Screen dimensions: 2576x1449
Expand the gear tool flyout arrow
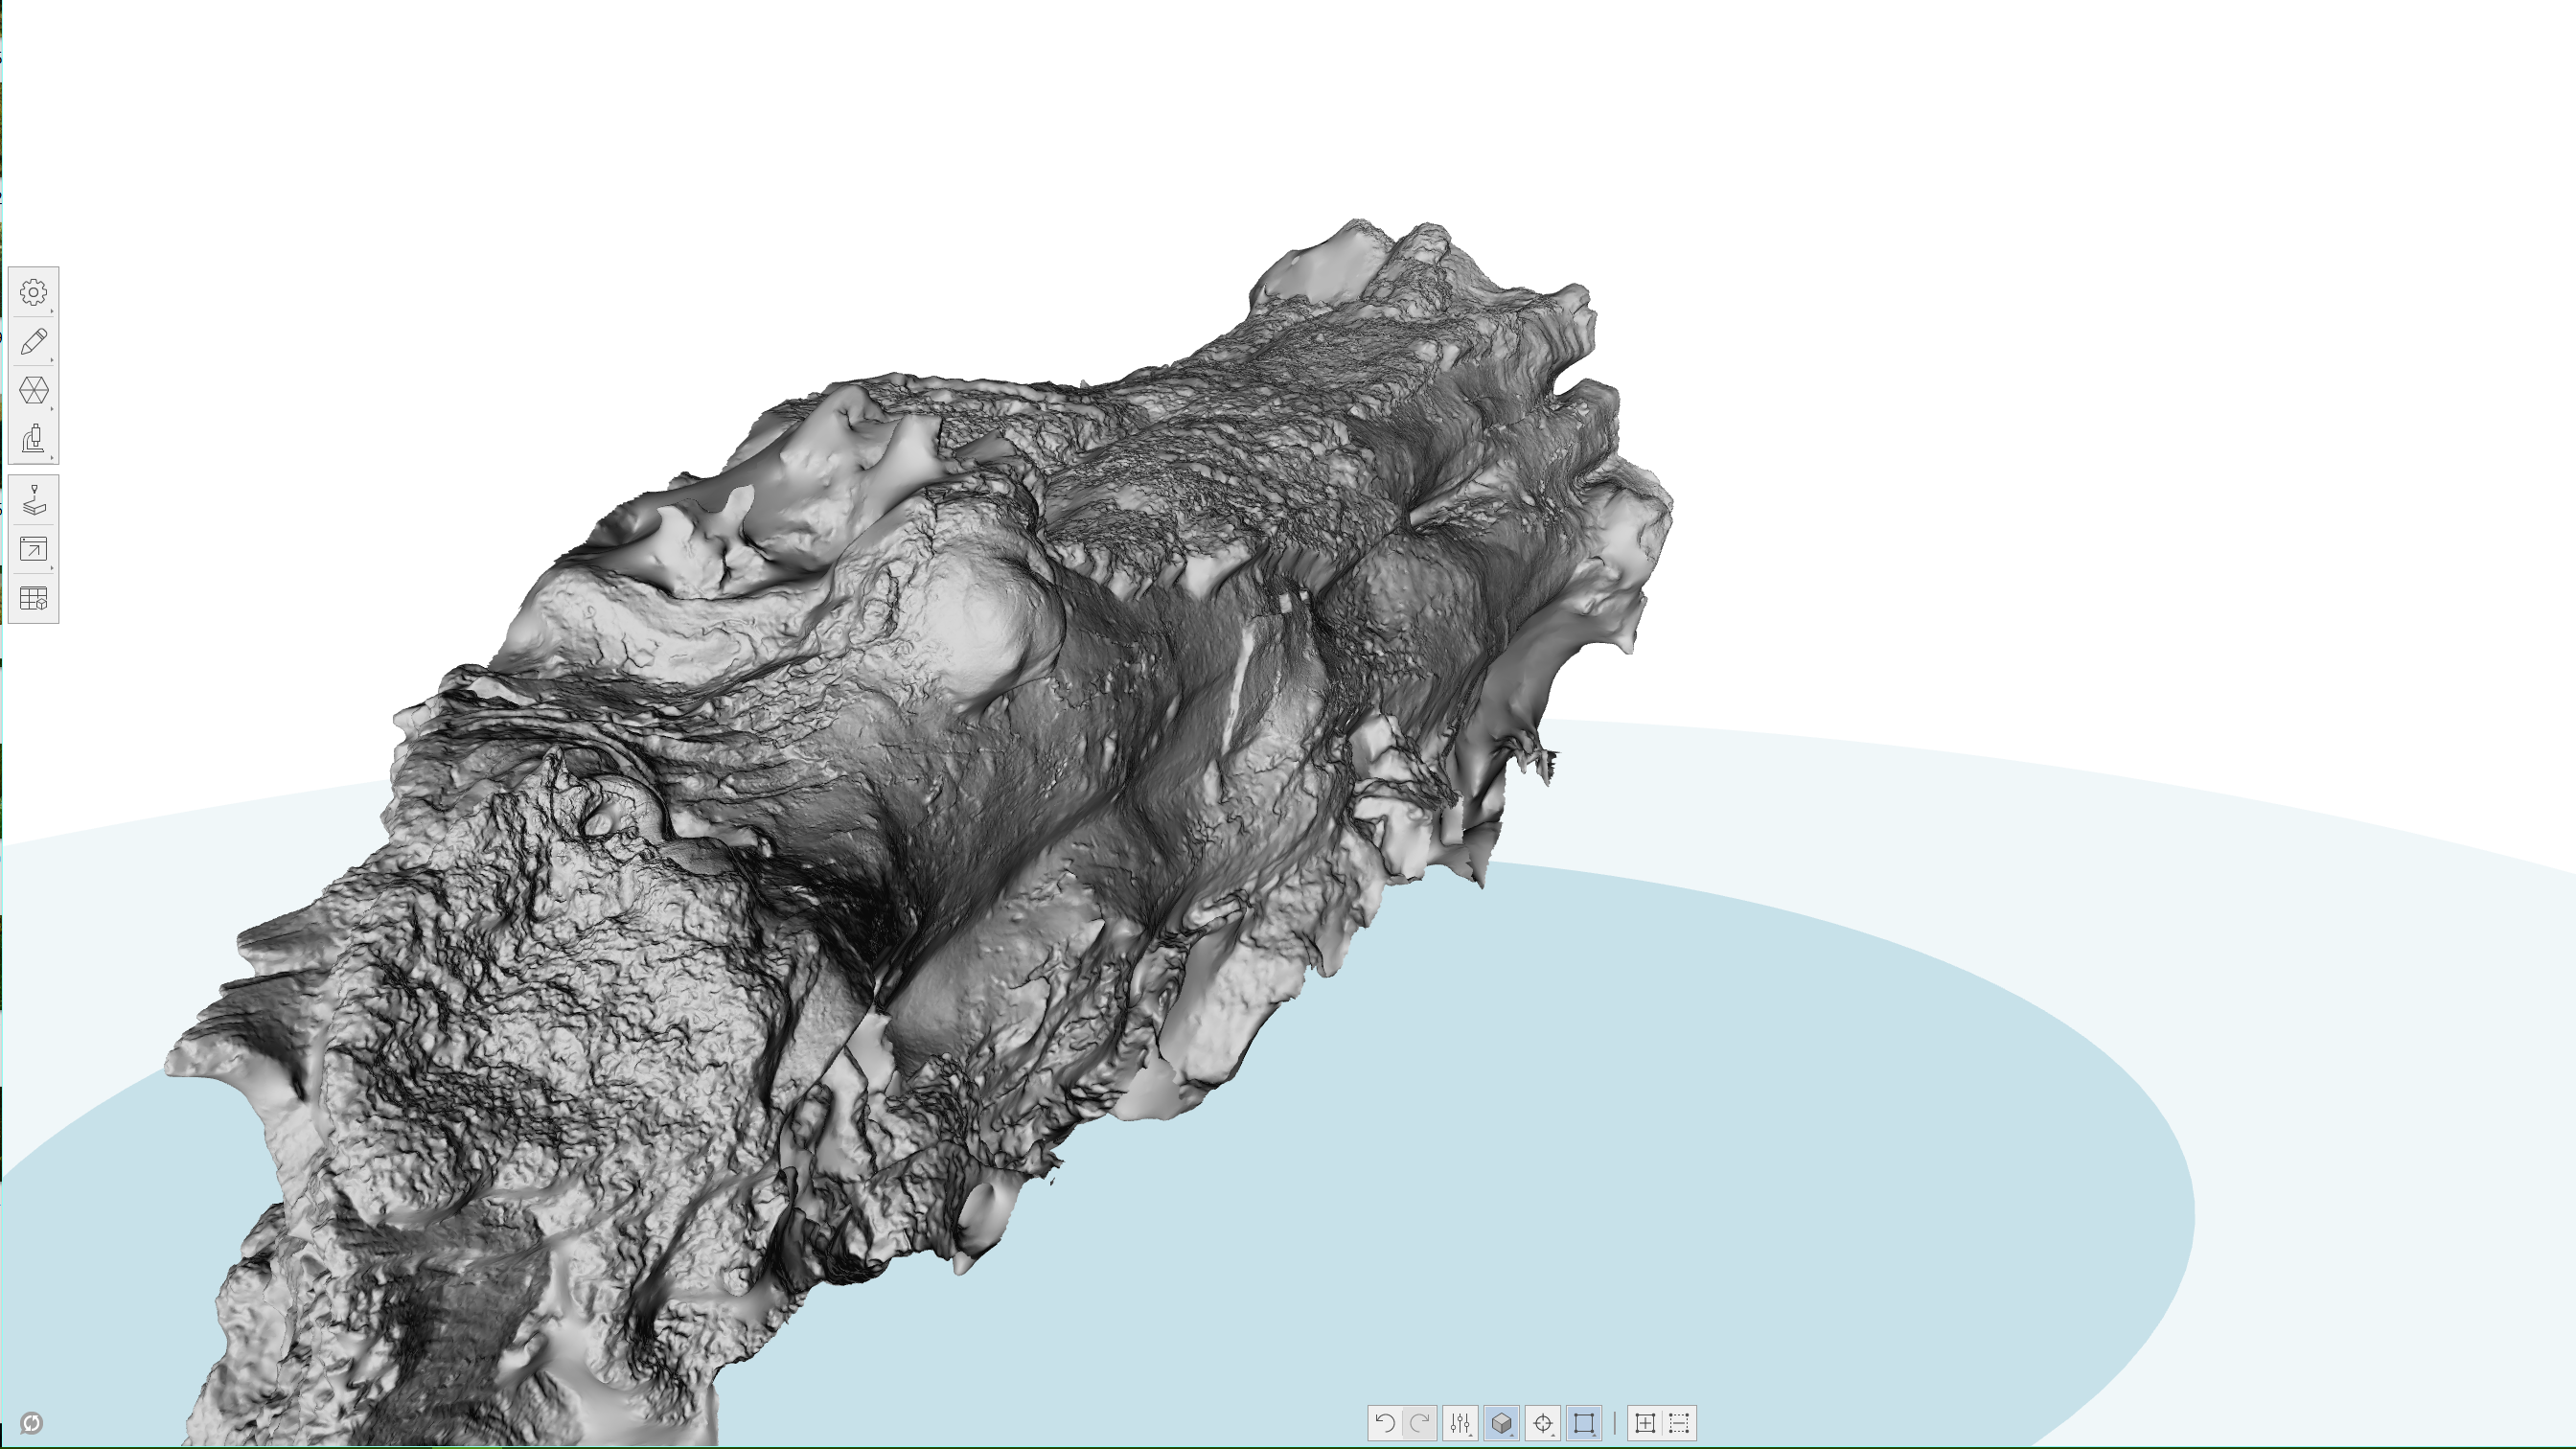(x=52, y=311)
